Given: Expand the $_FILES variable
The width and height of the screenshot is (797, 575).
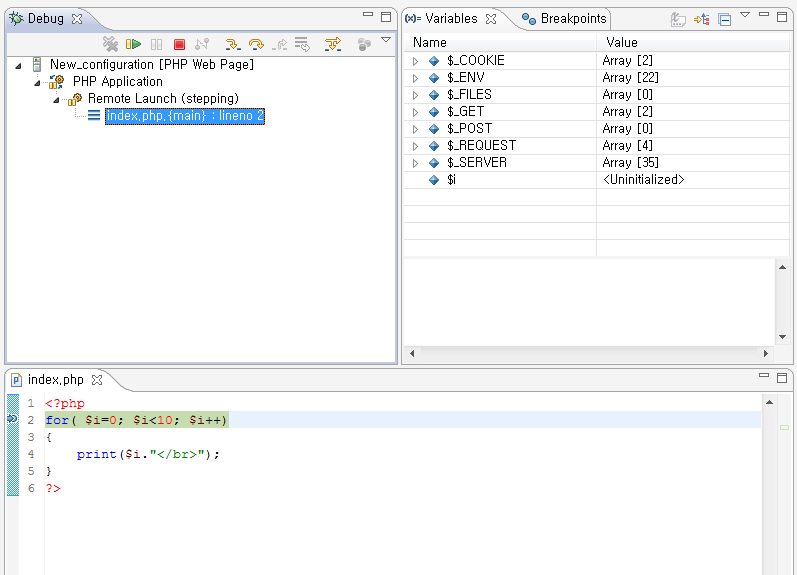Looking at the screenshot, I should (415, 95).
